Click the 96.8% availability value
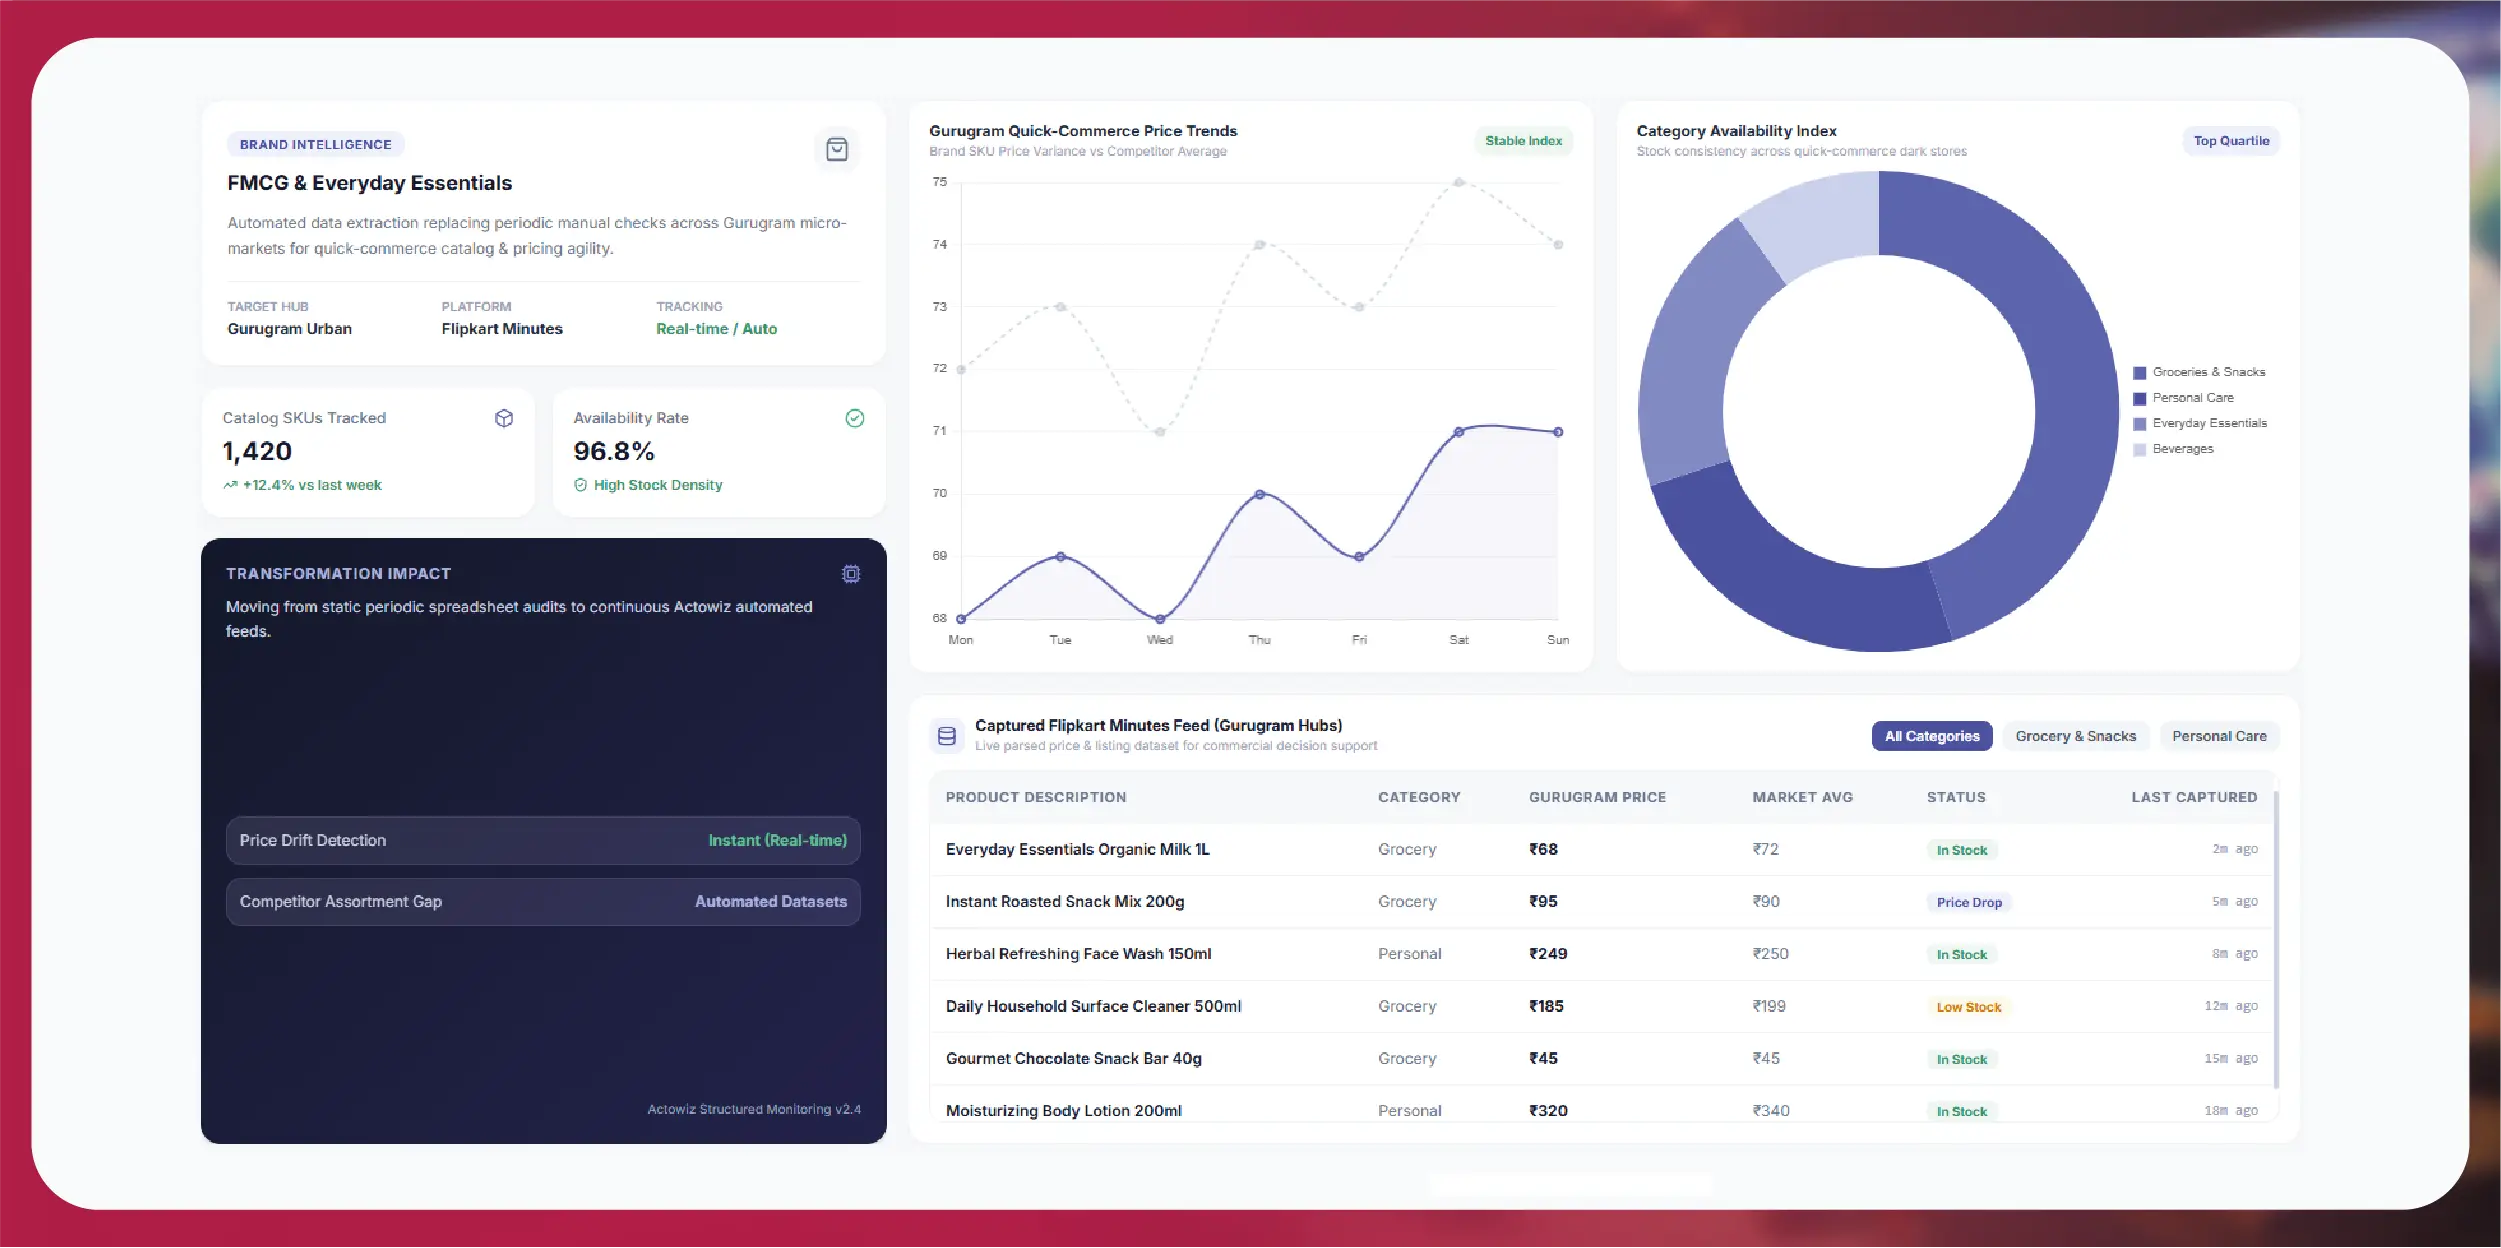 coord(614,452)
